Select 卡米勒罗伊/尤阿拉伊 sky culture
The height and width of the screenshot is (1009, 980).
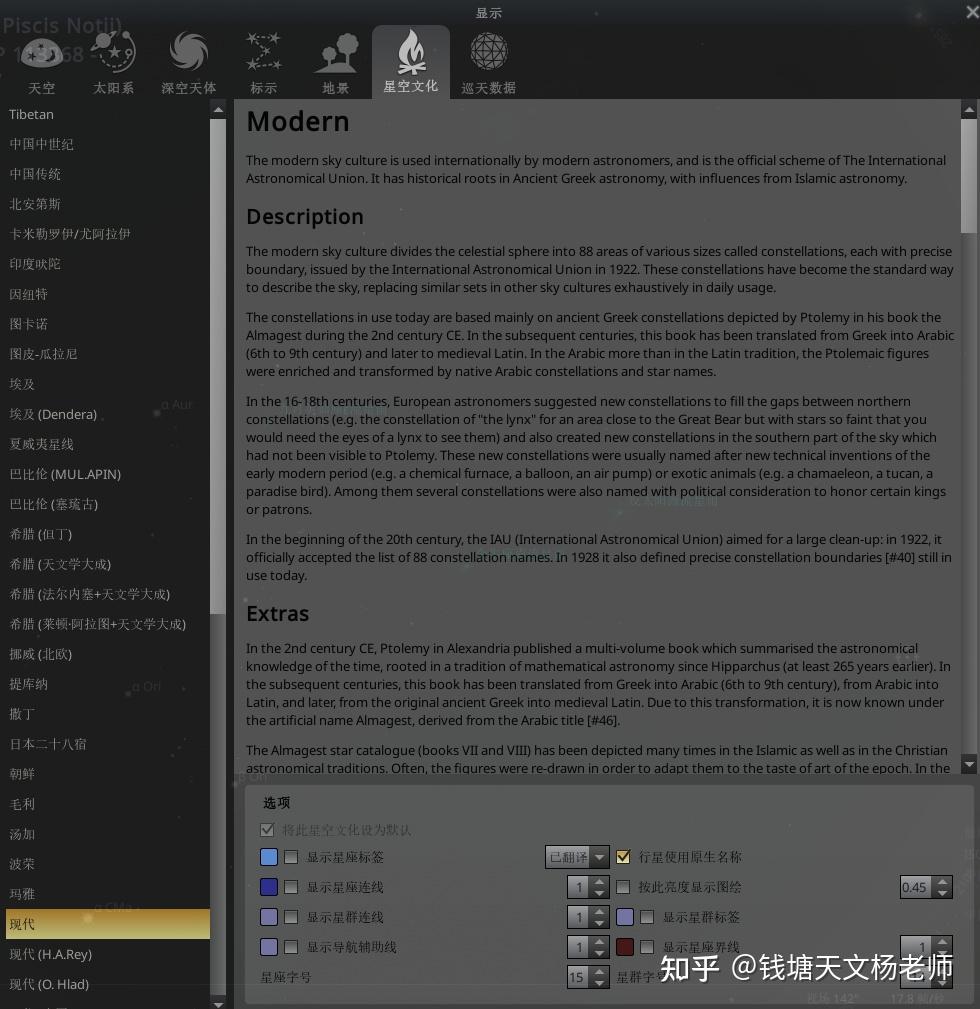tap(107, 234)
